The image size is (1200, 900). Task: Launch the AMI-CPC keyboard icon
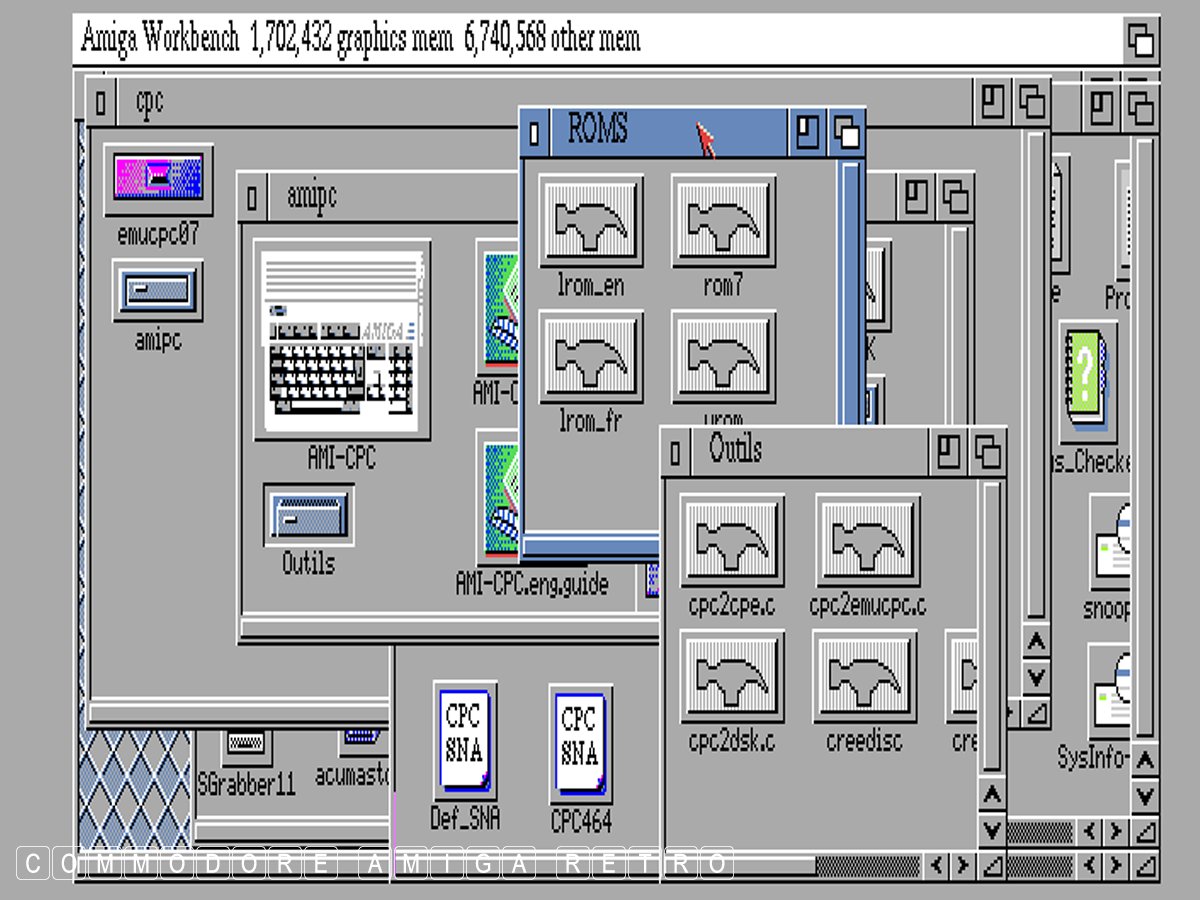pyautogui.click(x=342, y=340)
